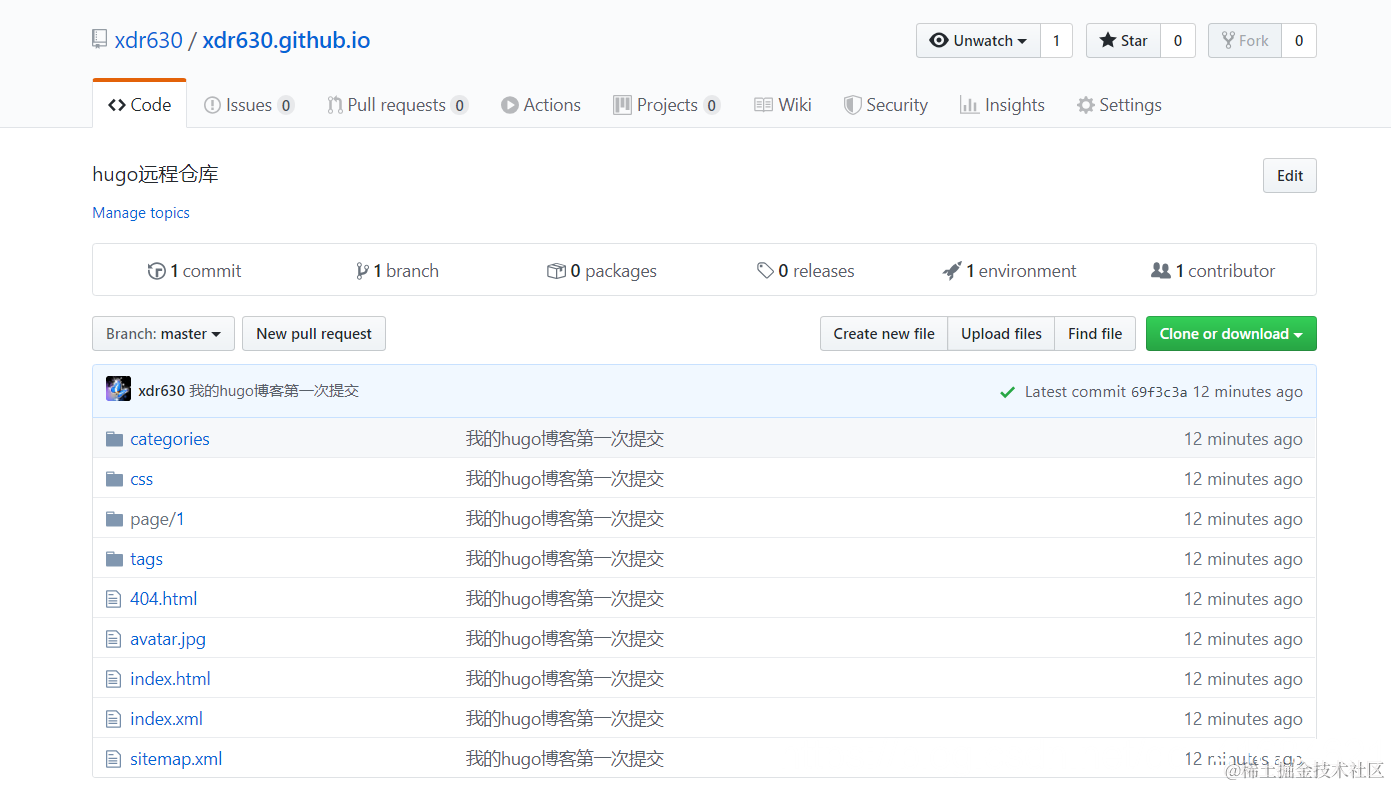Click the folder icon of css row

(x=114, y=479)
